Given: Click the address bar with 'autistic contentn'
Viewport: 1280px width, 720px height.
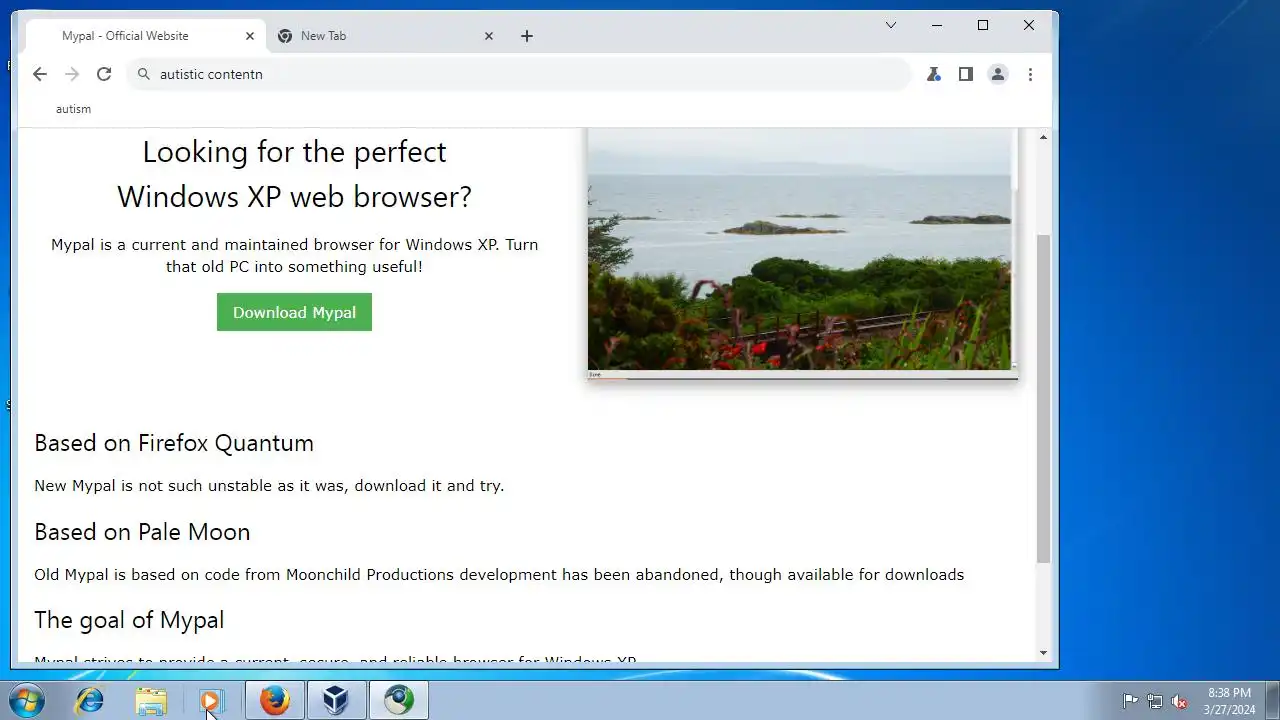Looking at the screenshot, I should [520, 74].
